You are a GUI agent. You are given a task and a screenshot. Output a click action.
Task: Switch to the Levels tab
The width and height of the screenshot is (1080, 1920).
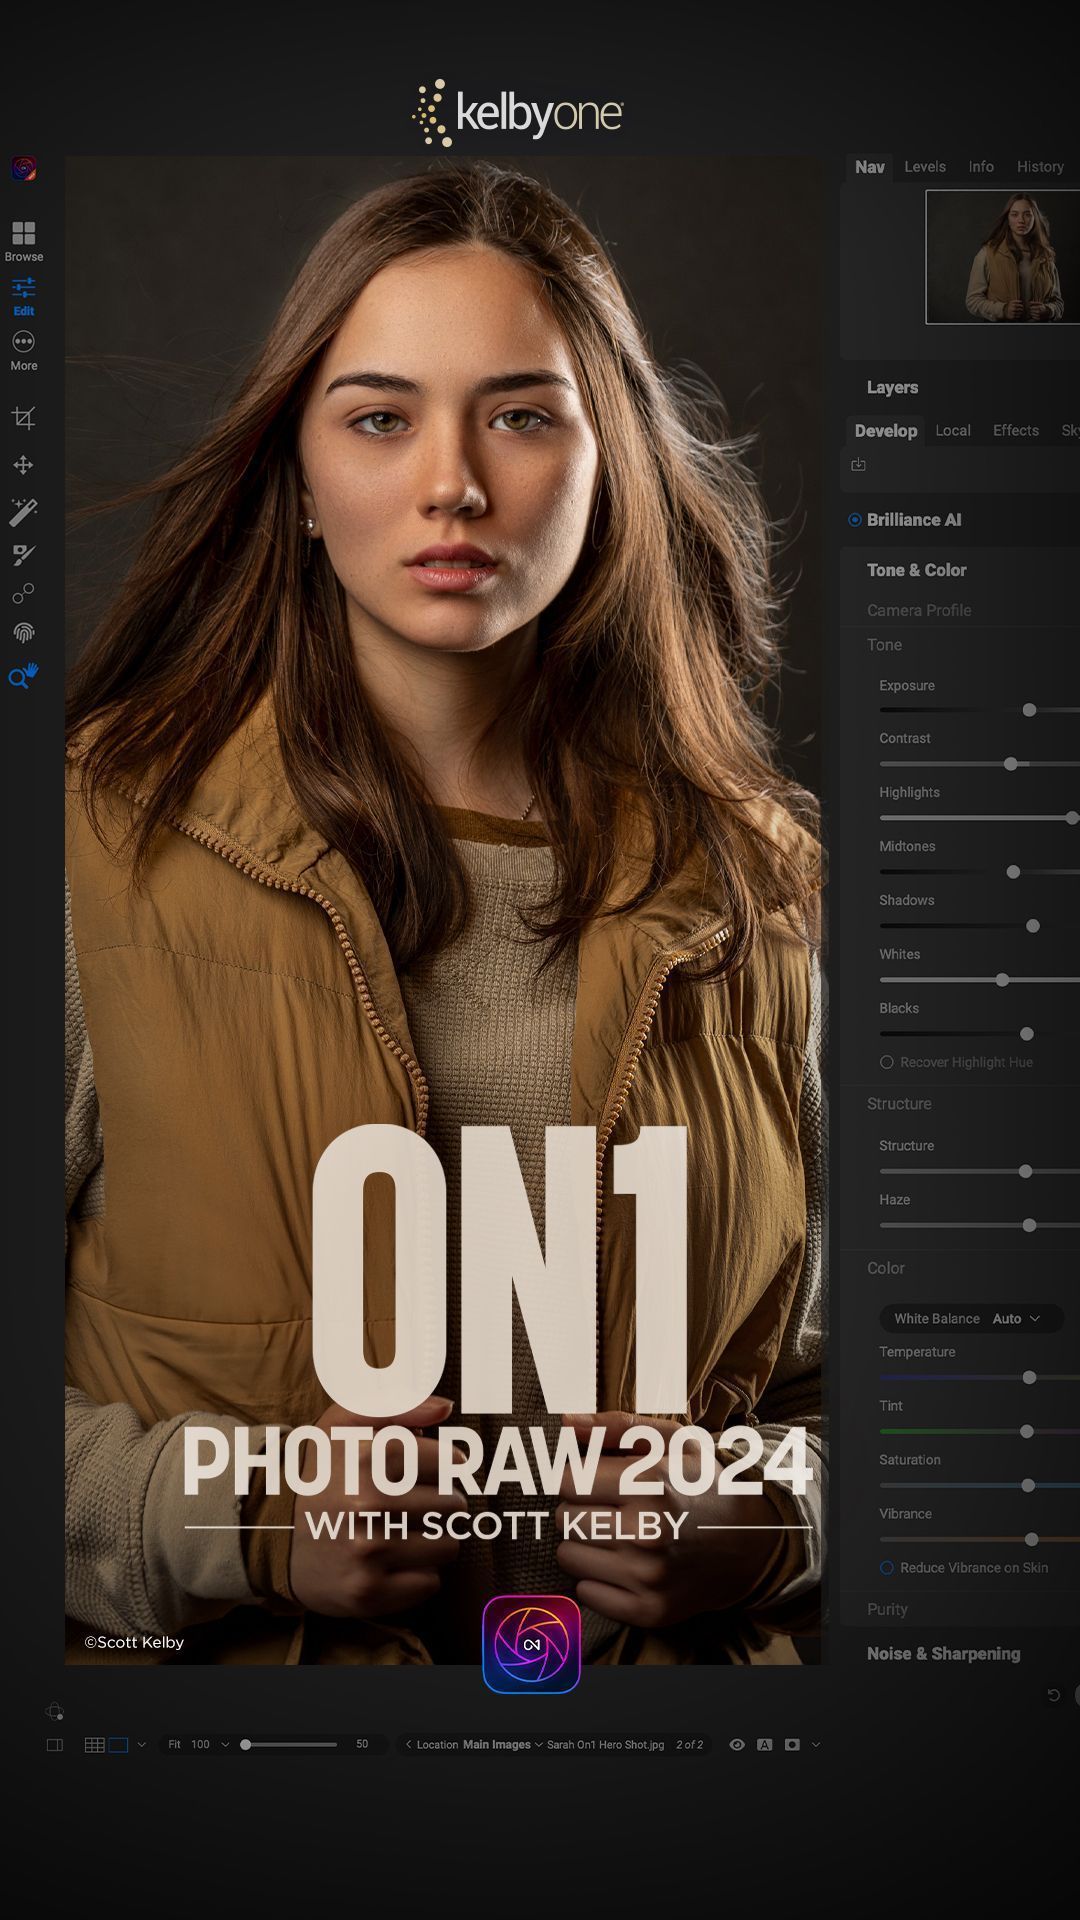[x=925, y=167]
